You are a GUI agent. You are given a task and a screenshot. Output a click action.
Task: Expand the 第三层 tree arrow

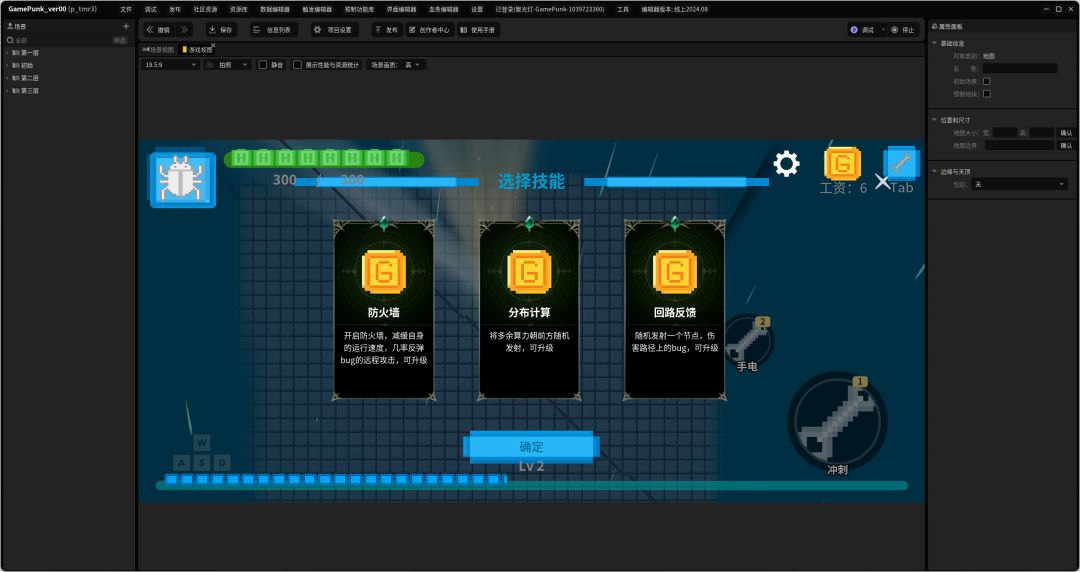point(8,91)
